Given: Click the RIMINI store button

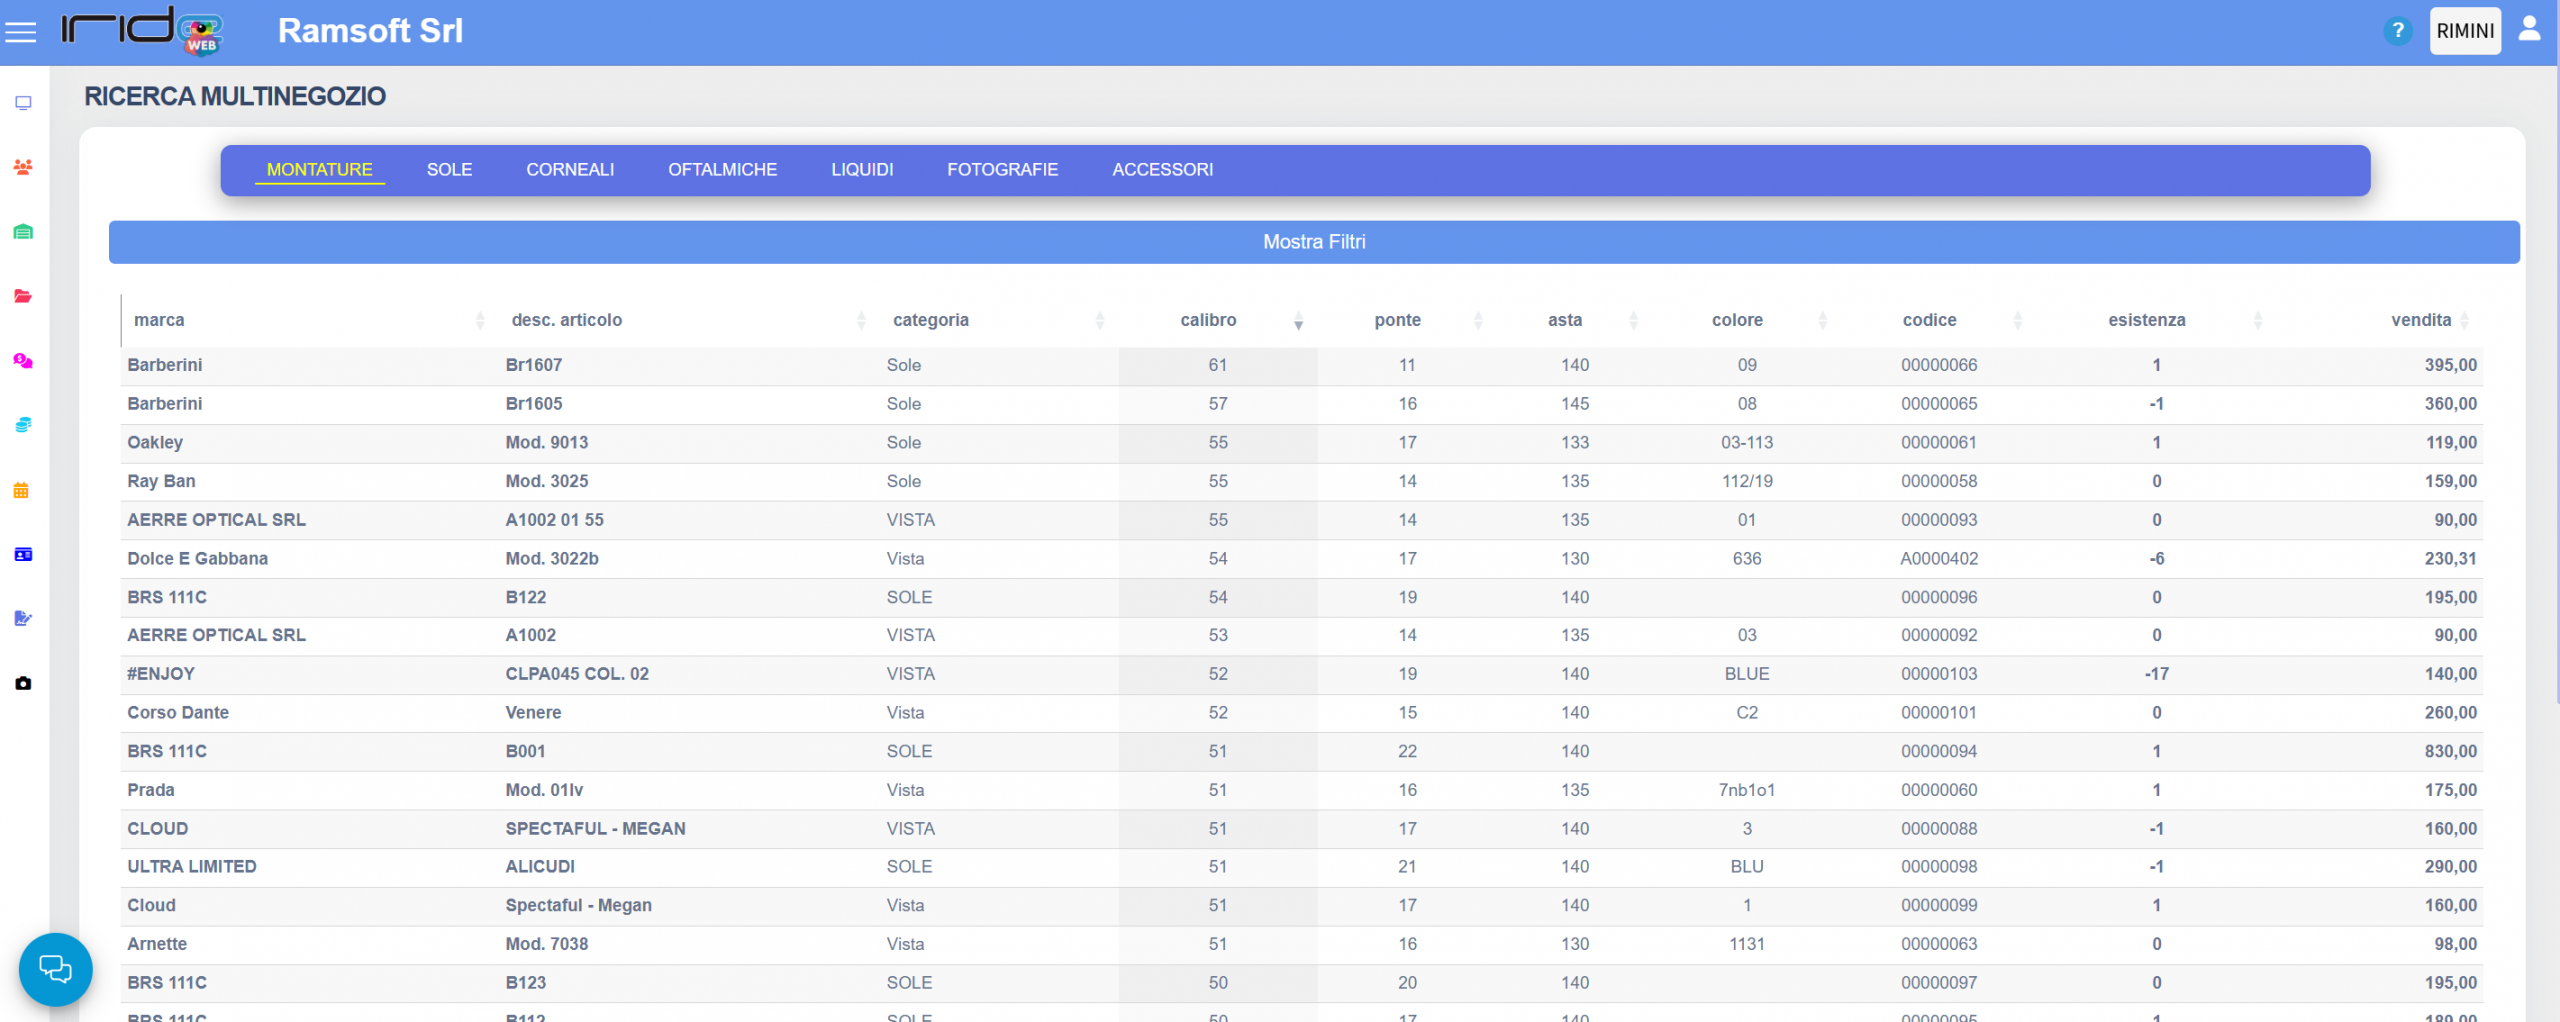Looking at the screenshot, I should click(2464, 31).
